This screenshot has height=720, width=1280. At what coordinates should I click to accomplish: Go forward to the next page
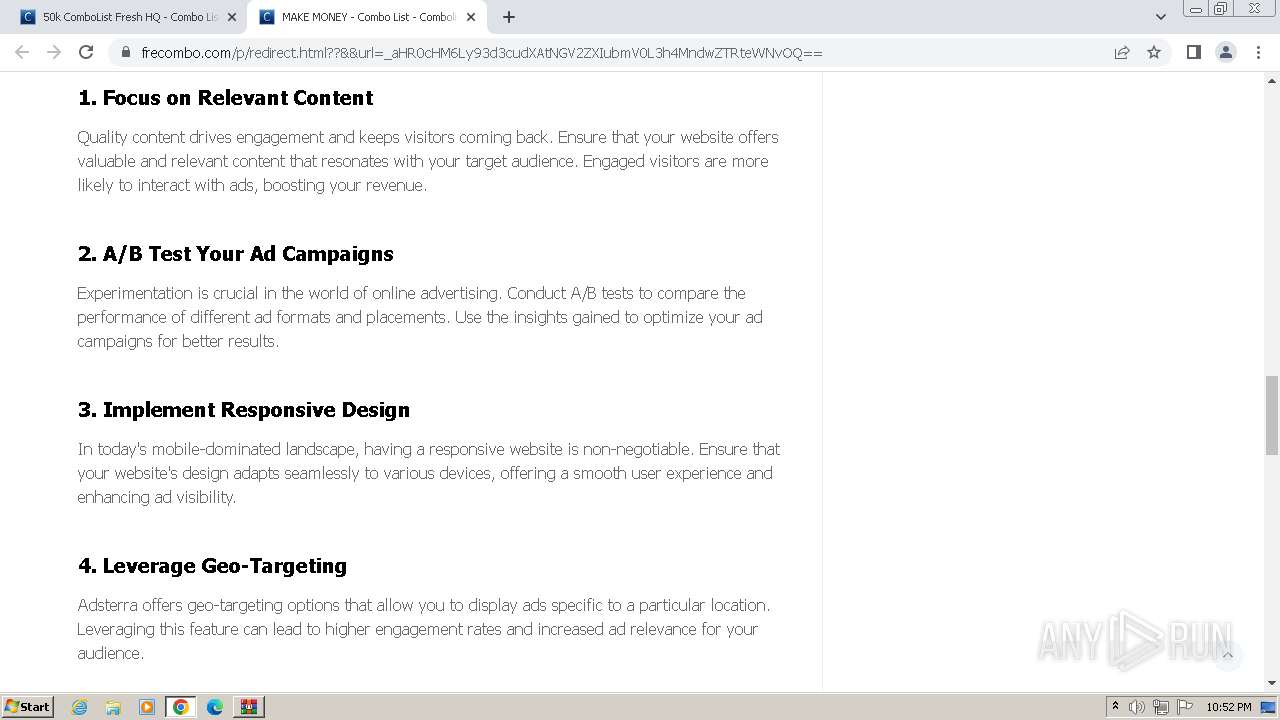(x=54, y=52)
